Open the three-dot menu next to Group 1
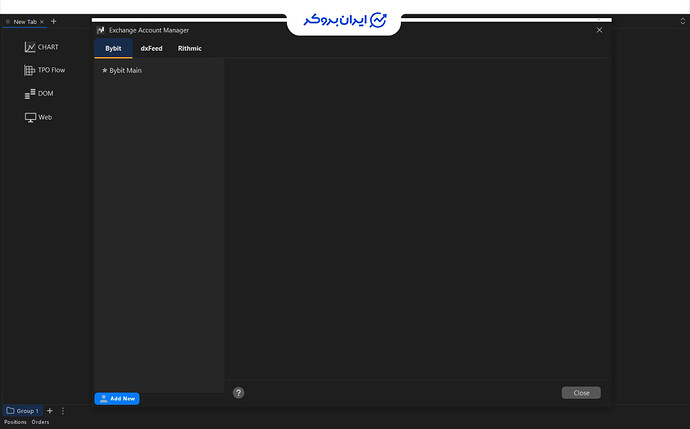690x429 pixels. click(x=62, y=411)
